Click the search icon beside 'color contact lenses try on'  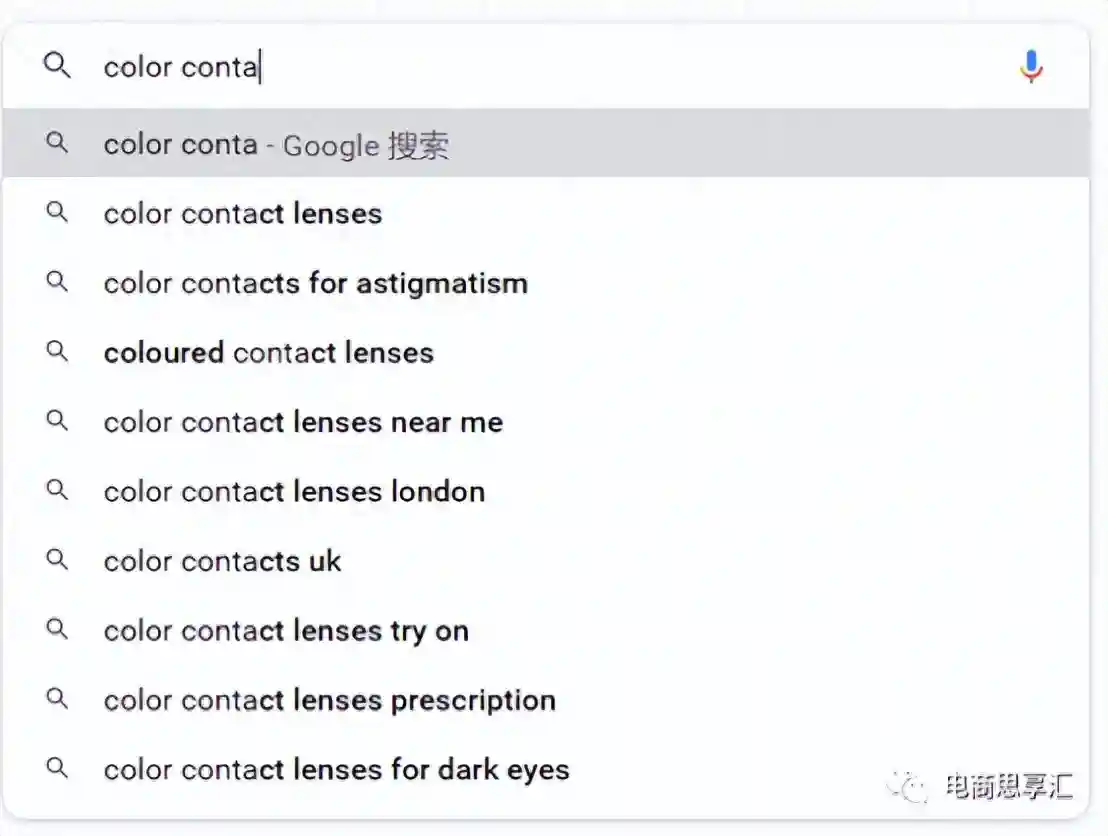pyautogui.click(x=57, y=631)
